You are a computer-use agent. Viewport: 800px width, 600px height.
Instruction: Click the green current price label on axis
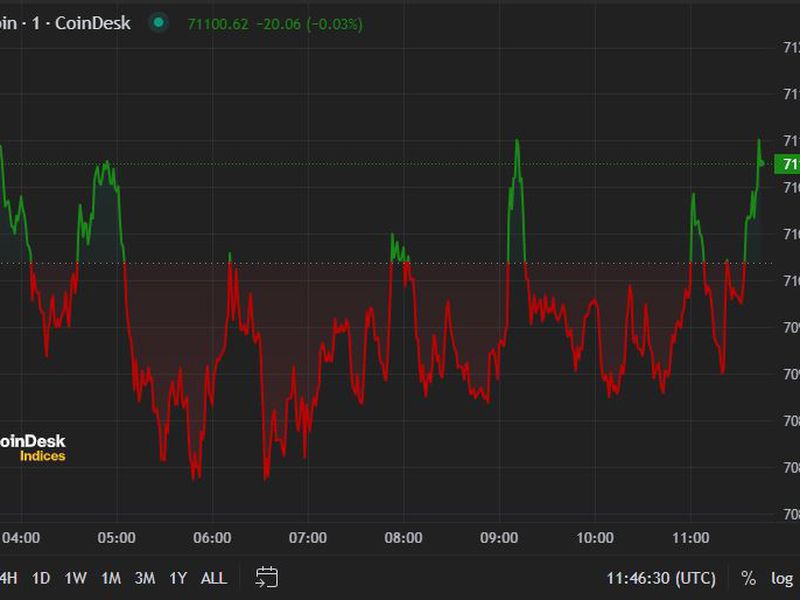coord(789,164)
